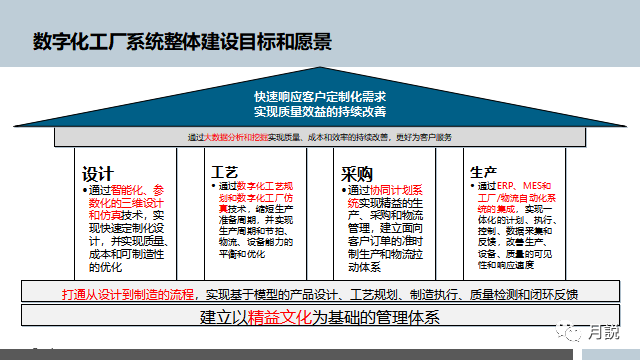
Task: Click red text 协同计划系统 in 采购 box
Action: coord(385,196)
